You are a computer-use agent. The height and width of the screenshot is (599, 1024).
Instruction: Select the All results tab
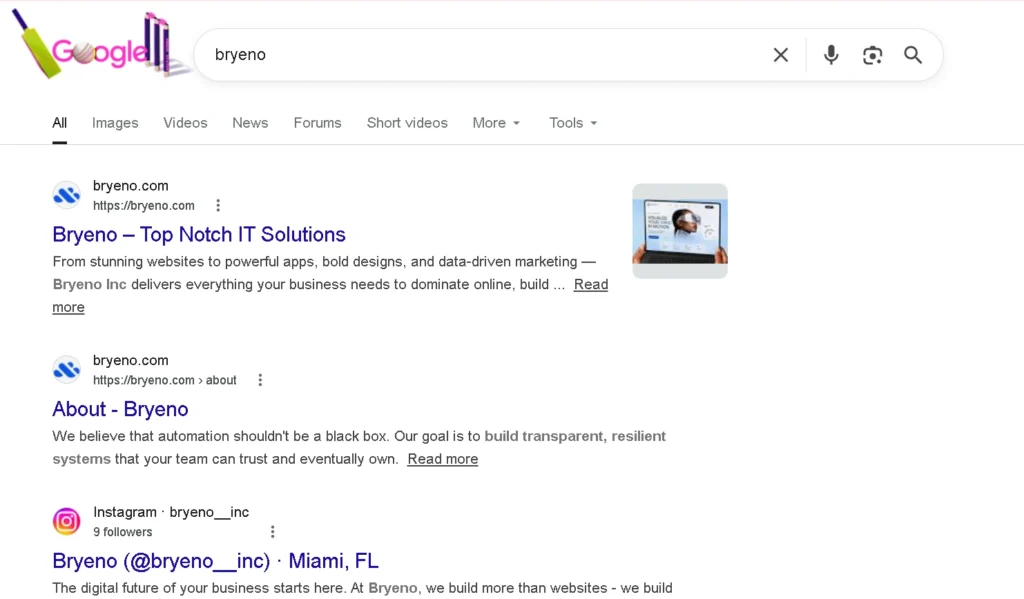click(59, 123)
